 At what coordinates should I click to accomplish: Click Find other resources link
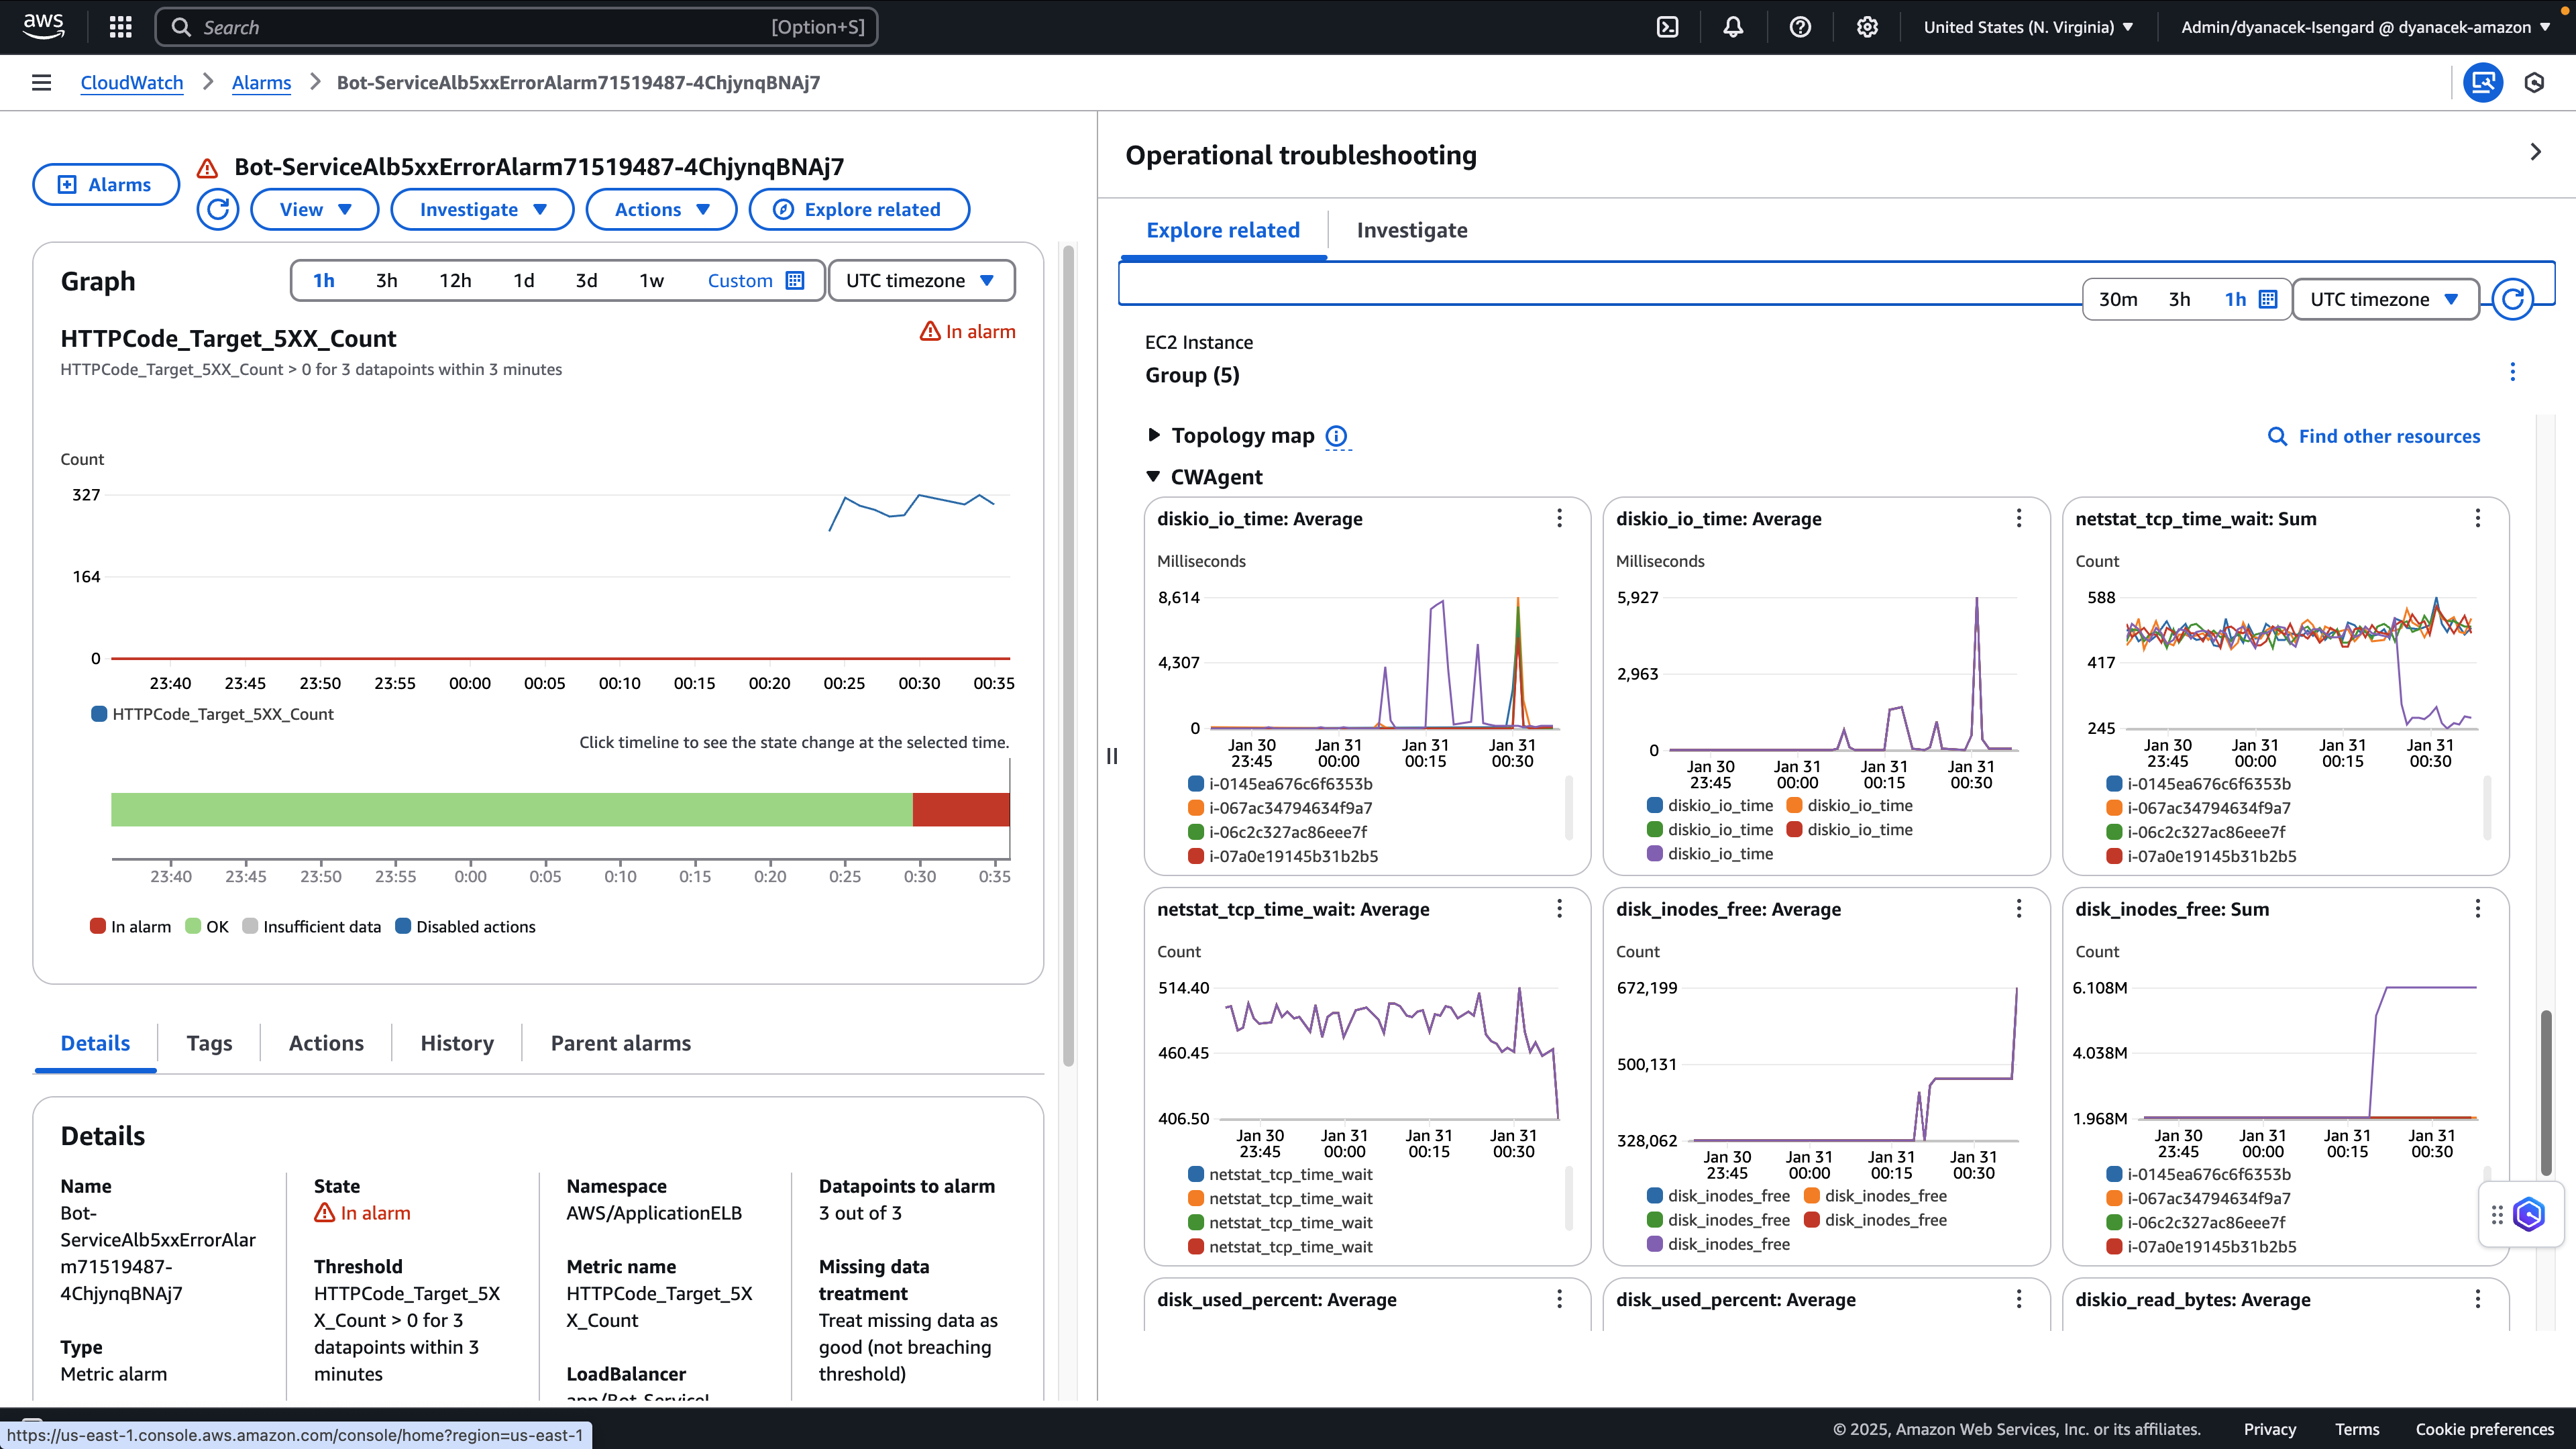coord(2374,436)
